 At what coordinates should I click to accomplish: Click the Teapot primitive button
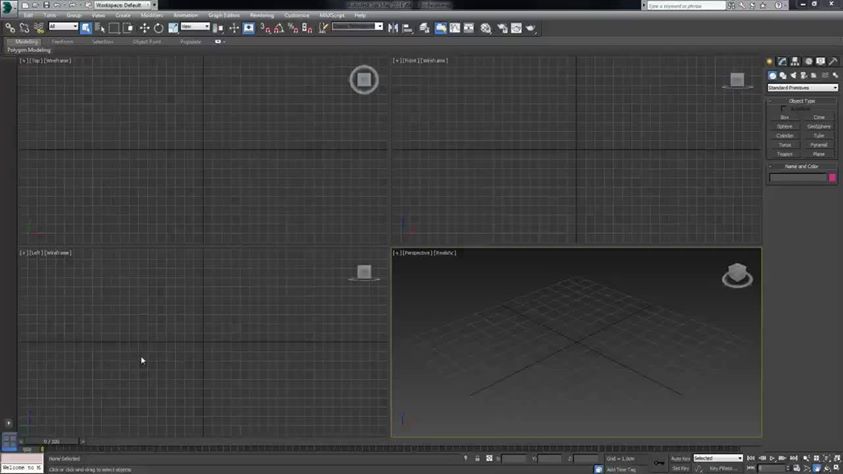click(x=784, y=154)
